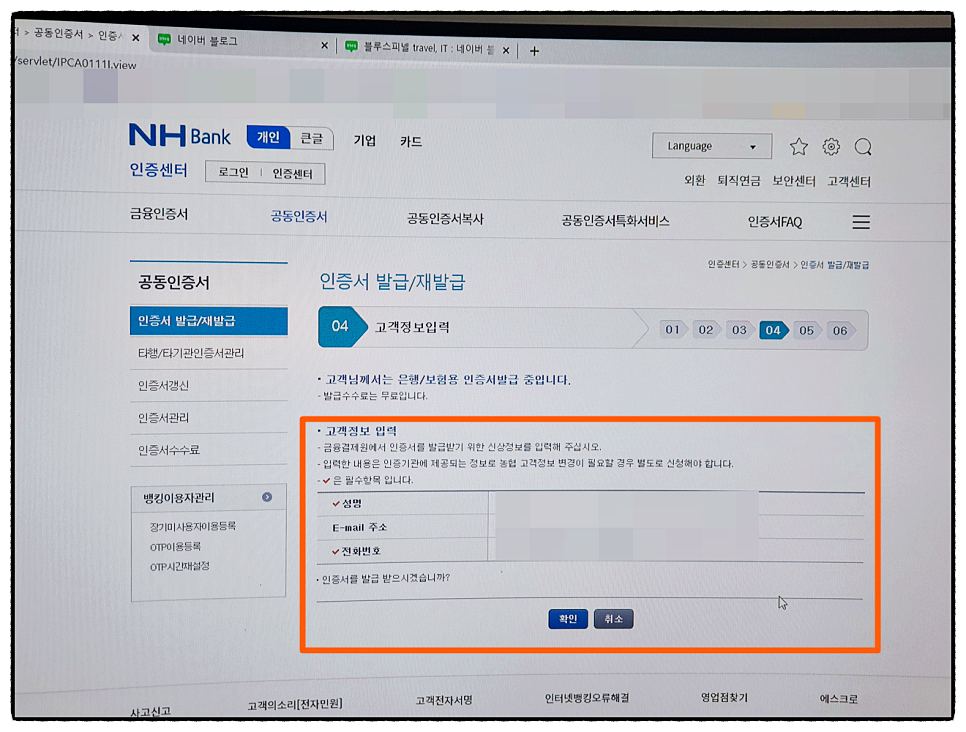This screenshot has width=966, height=732.
Task: Click the search magnifier icon
Action: [863, 147]
